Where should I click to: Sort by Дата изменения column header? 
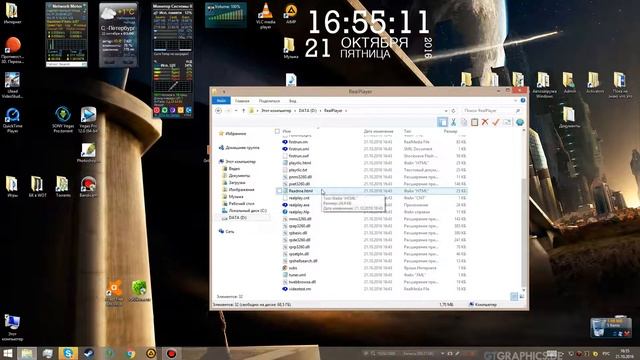(378, 131)
